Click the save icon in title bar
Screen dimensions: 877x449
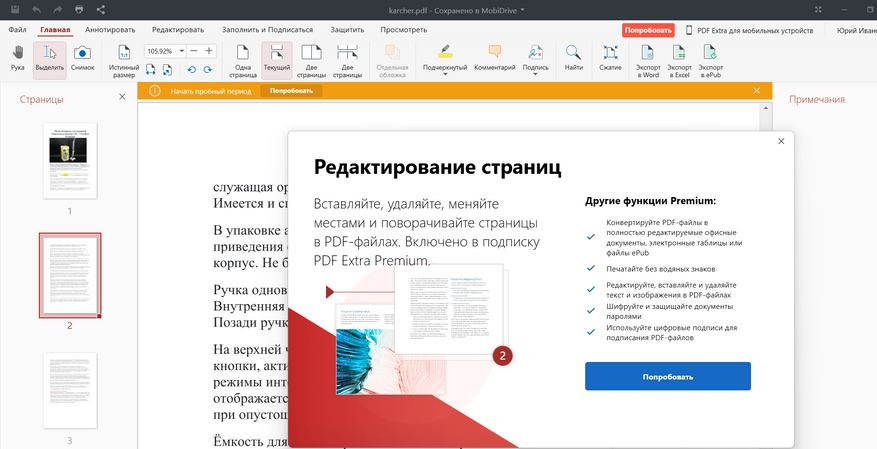click(16, 10)
